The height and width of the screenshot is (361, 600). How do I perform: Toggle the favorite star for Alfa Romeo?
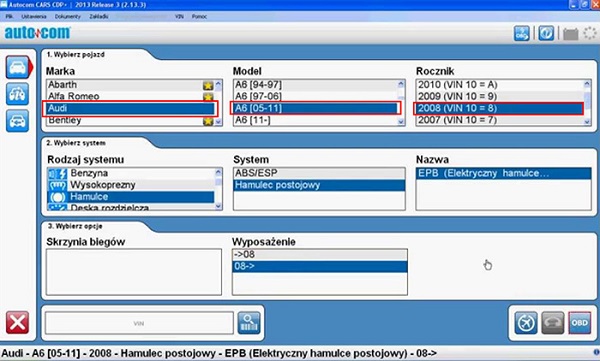click(208, 96)
